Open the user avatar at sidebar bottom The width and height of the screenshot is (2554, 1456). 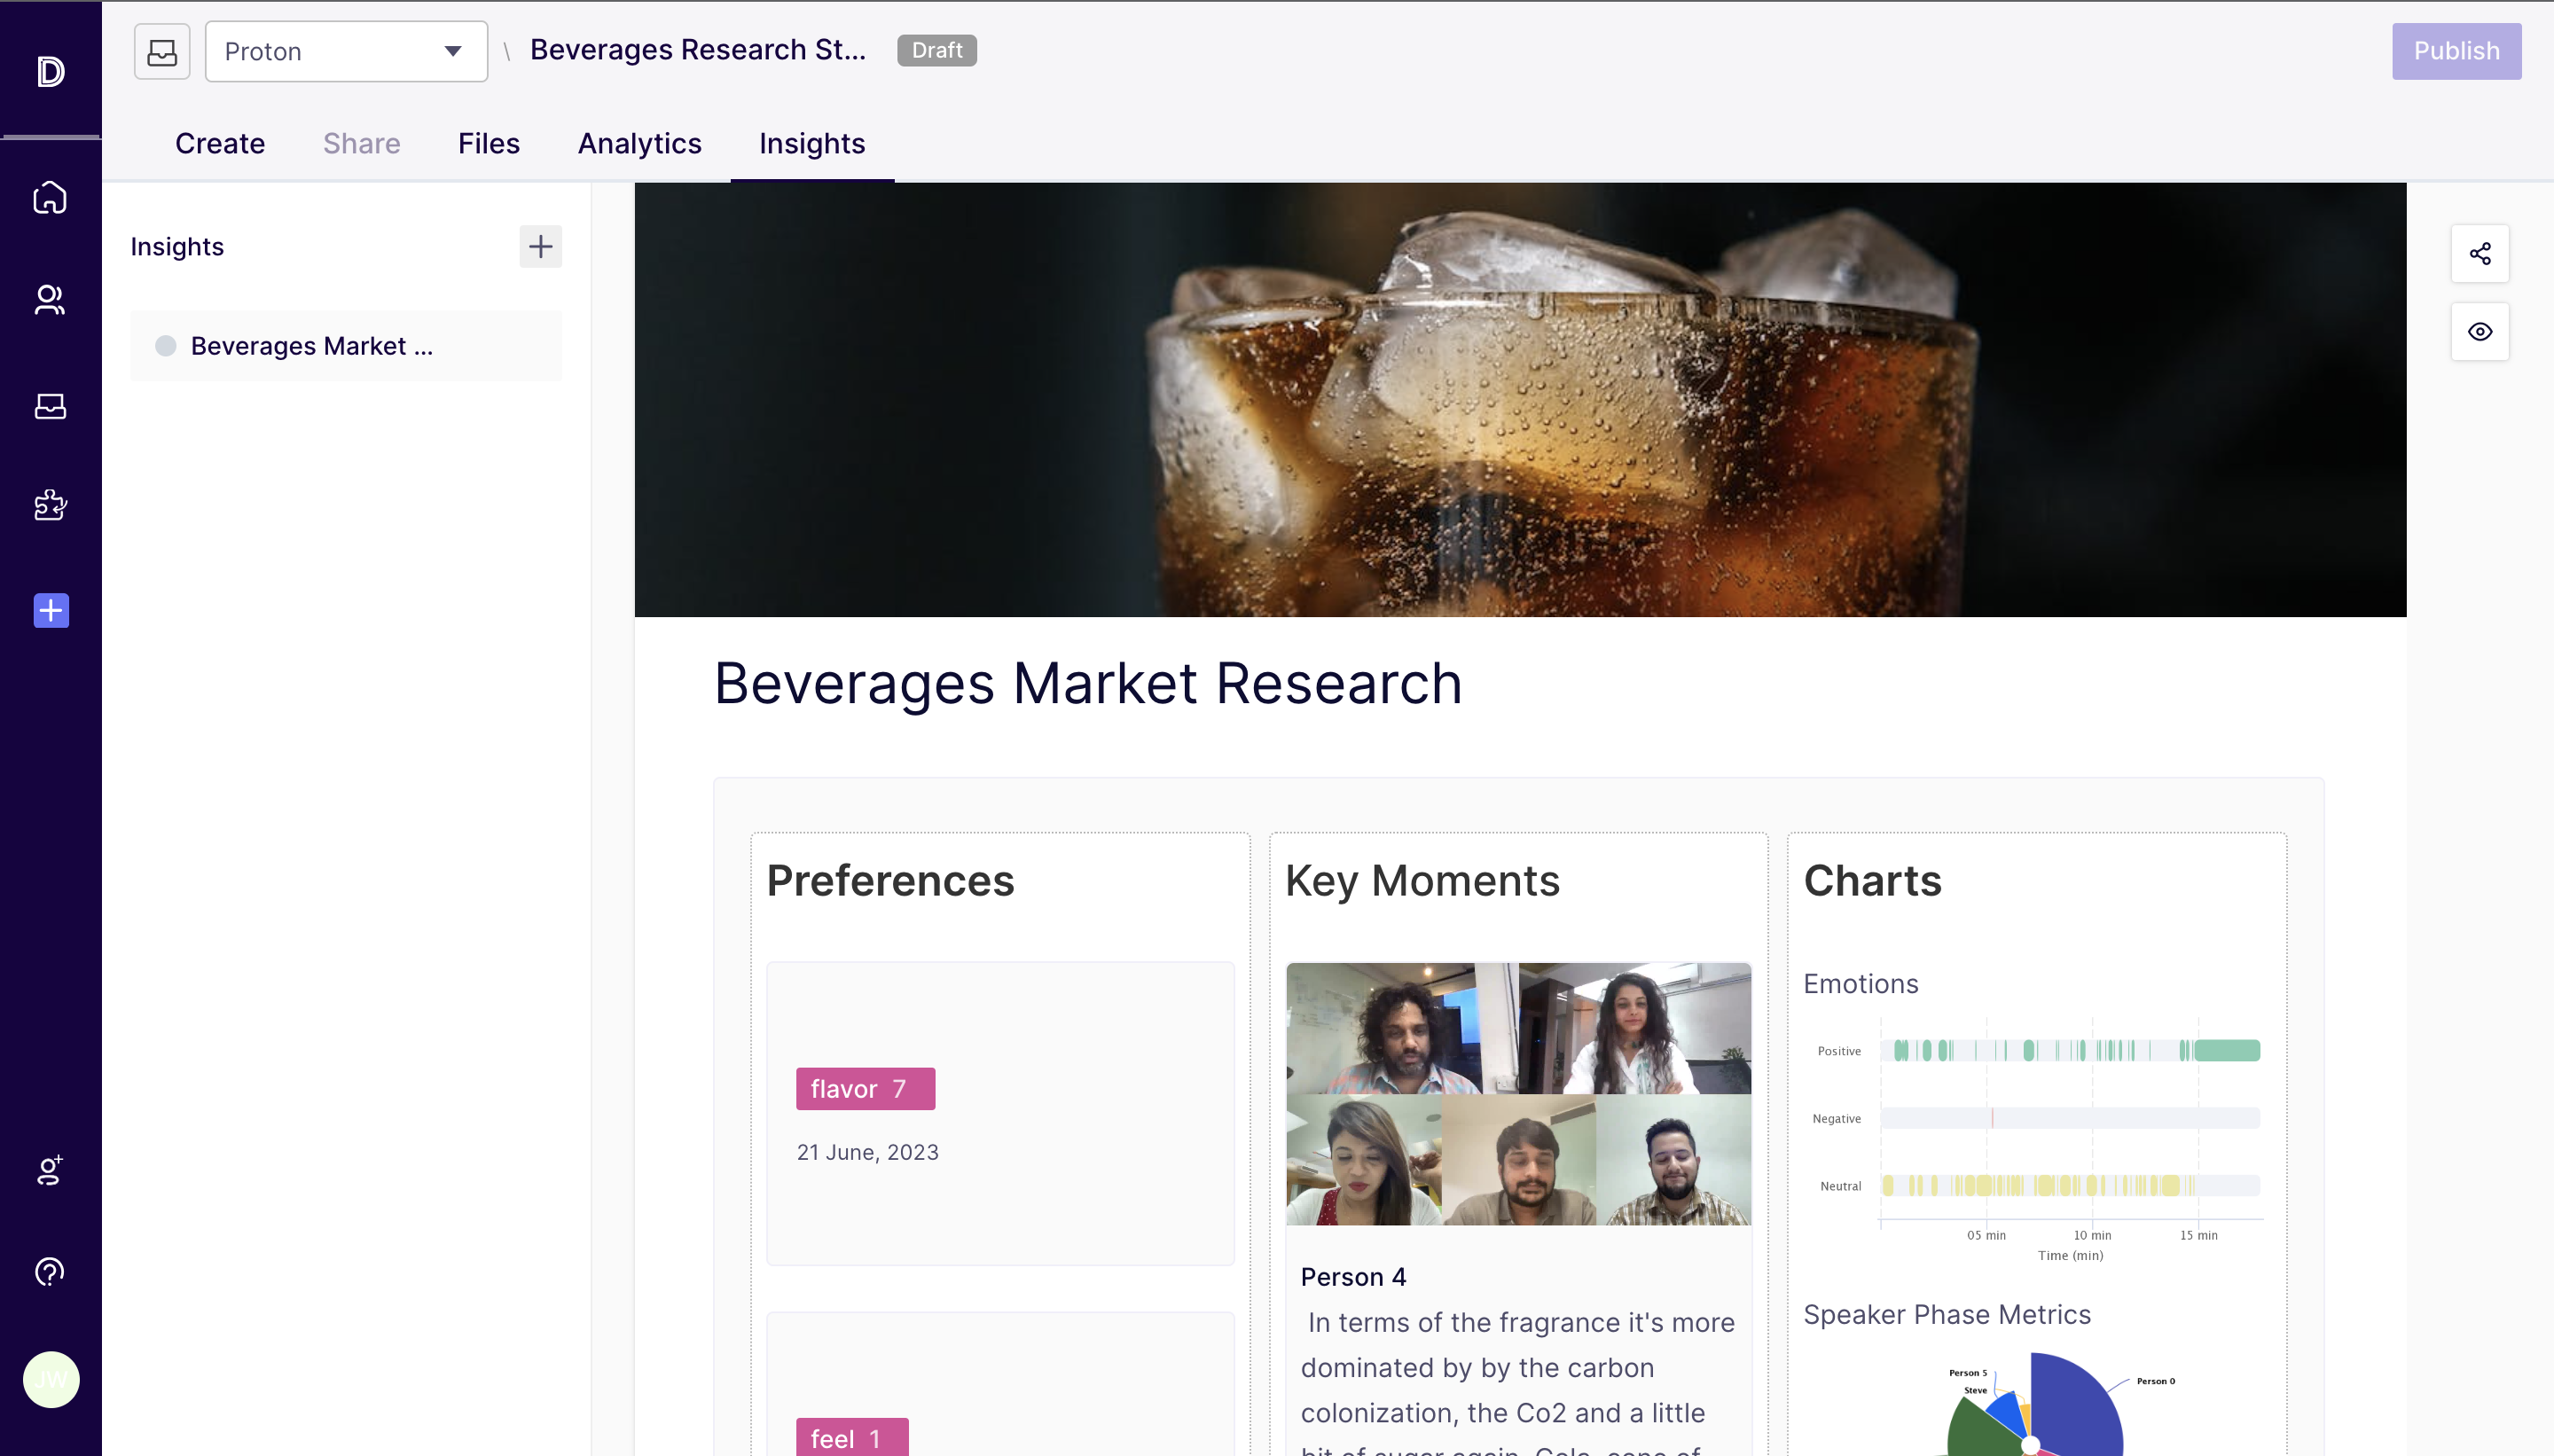click(x=51, y=1379)
